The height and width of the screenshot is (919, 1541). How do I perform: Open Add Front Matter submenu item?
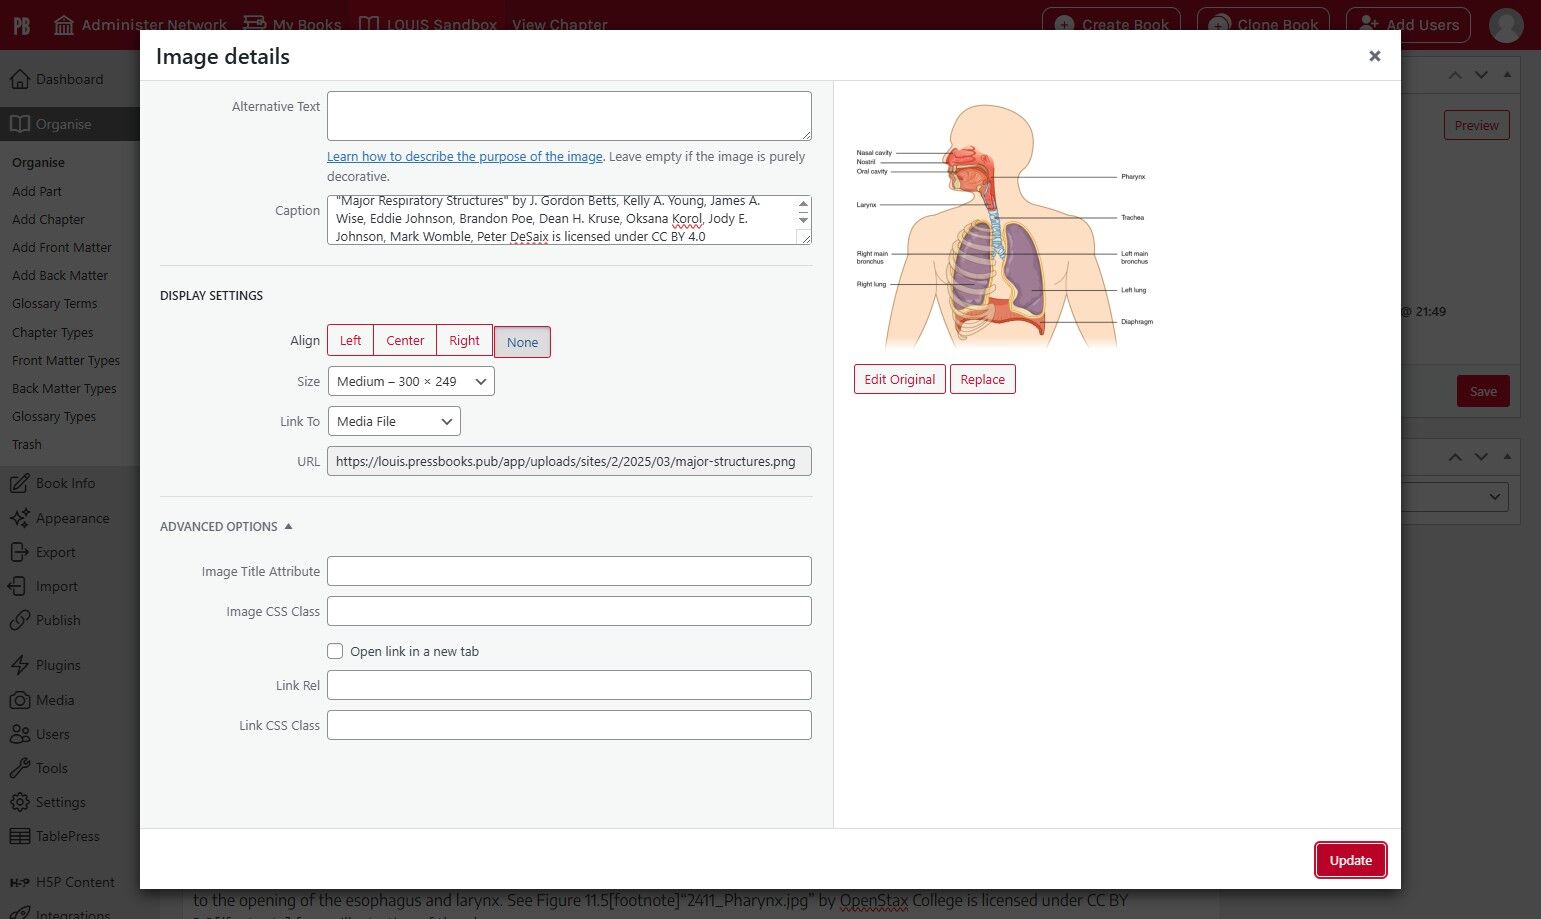tap(62, 247)
